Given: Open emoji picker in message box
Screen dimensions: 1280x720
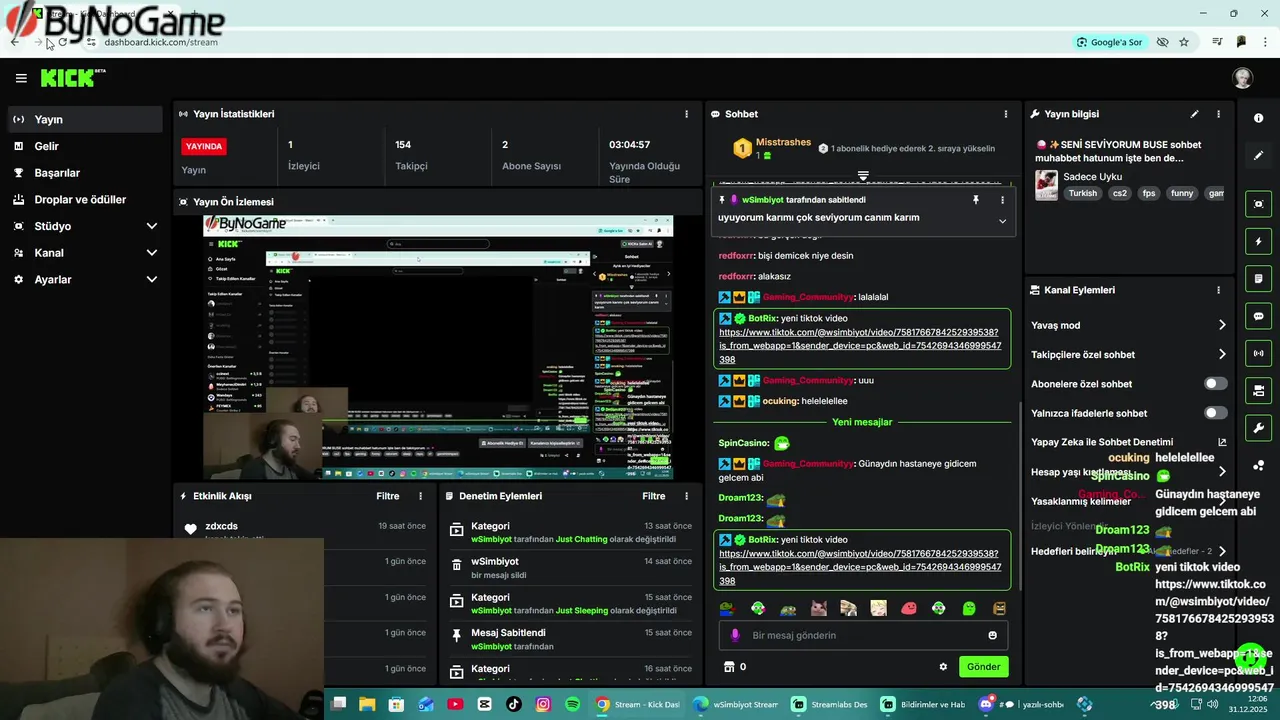Looking at the screenshot, I should pos(992,635).
